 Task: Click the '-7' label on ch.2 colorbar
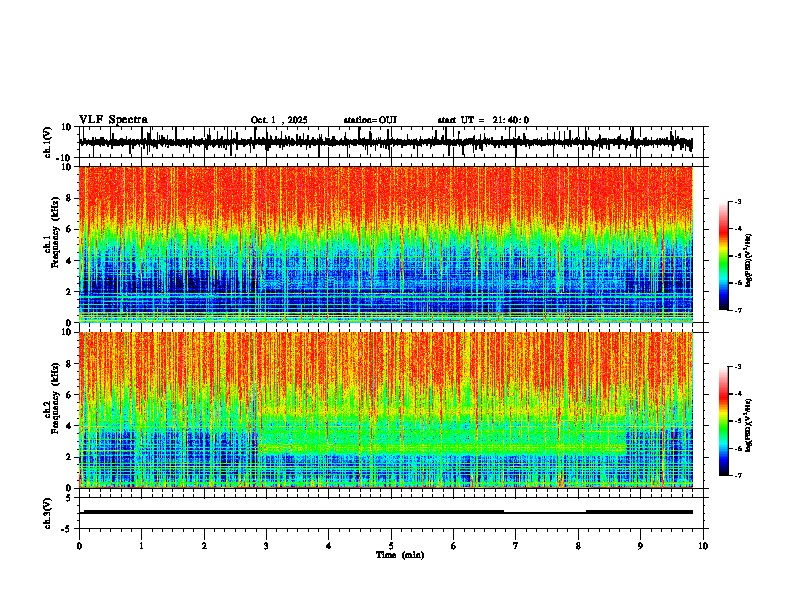coord(737,476)
